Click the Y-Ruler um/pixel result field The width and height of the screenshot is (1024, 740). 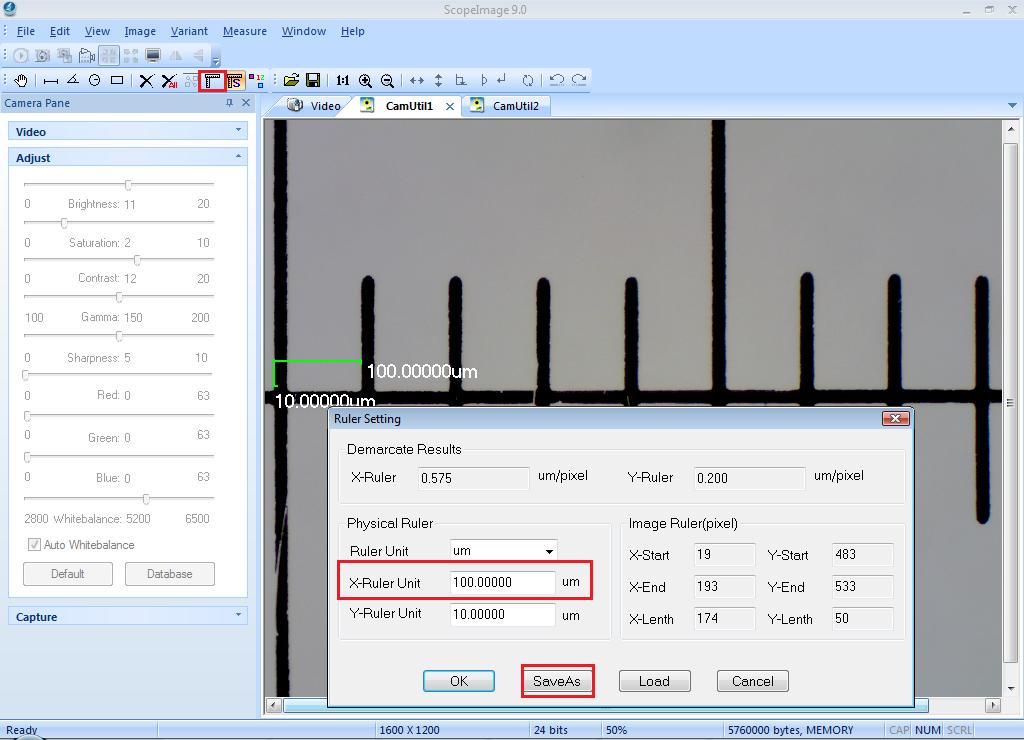tap(749, 478)
